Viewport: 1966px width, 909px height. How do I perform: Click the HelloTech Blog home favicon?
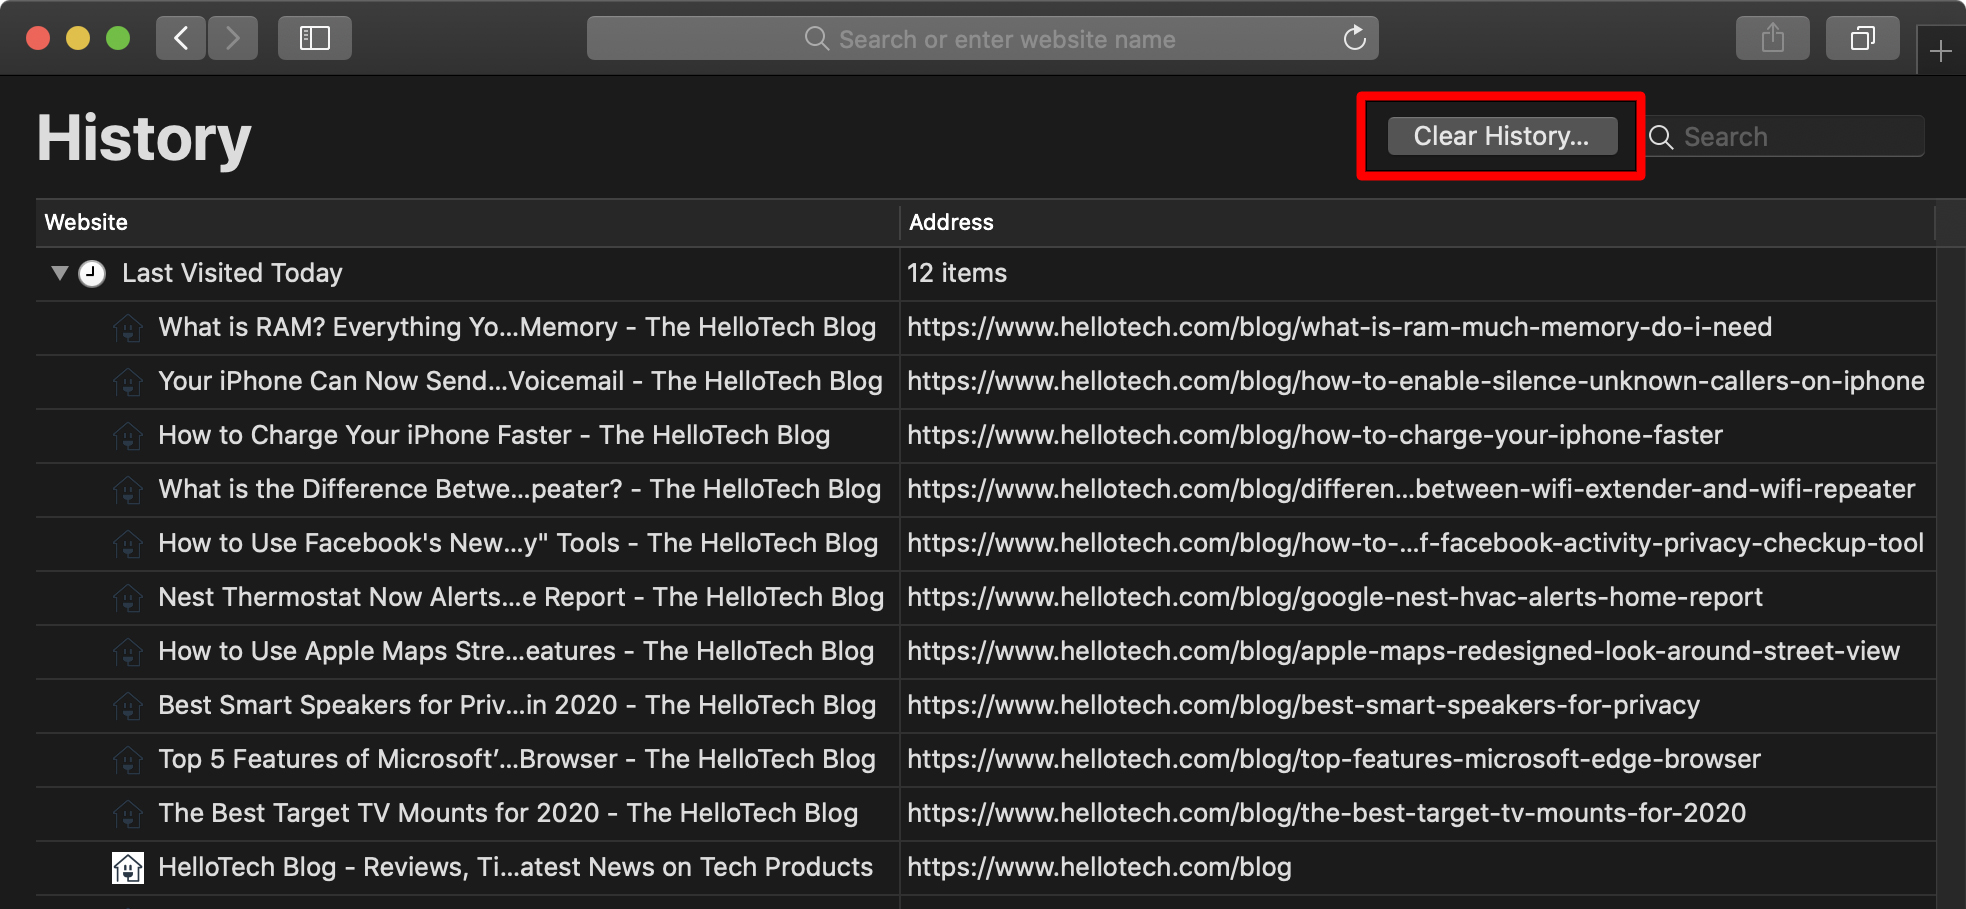pos(128,868)
